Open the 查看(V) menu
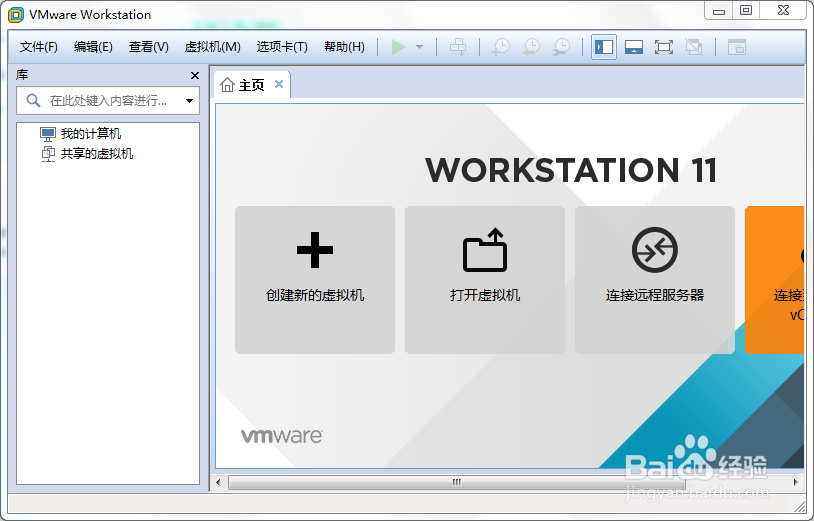 pyautogui.click(x=148, y=47)
